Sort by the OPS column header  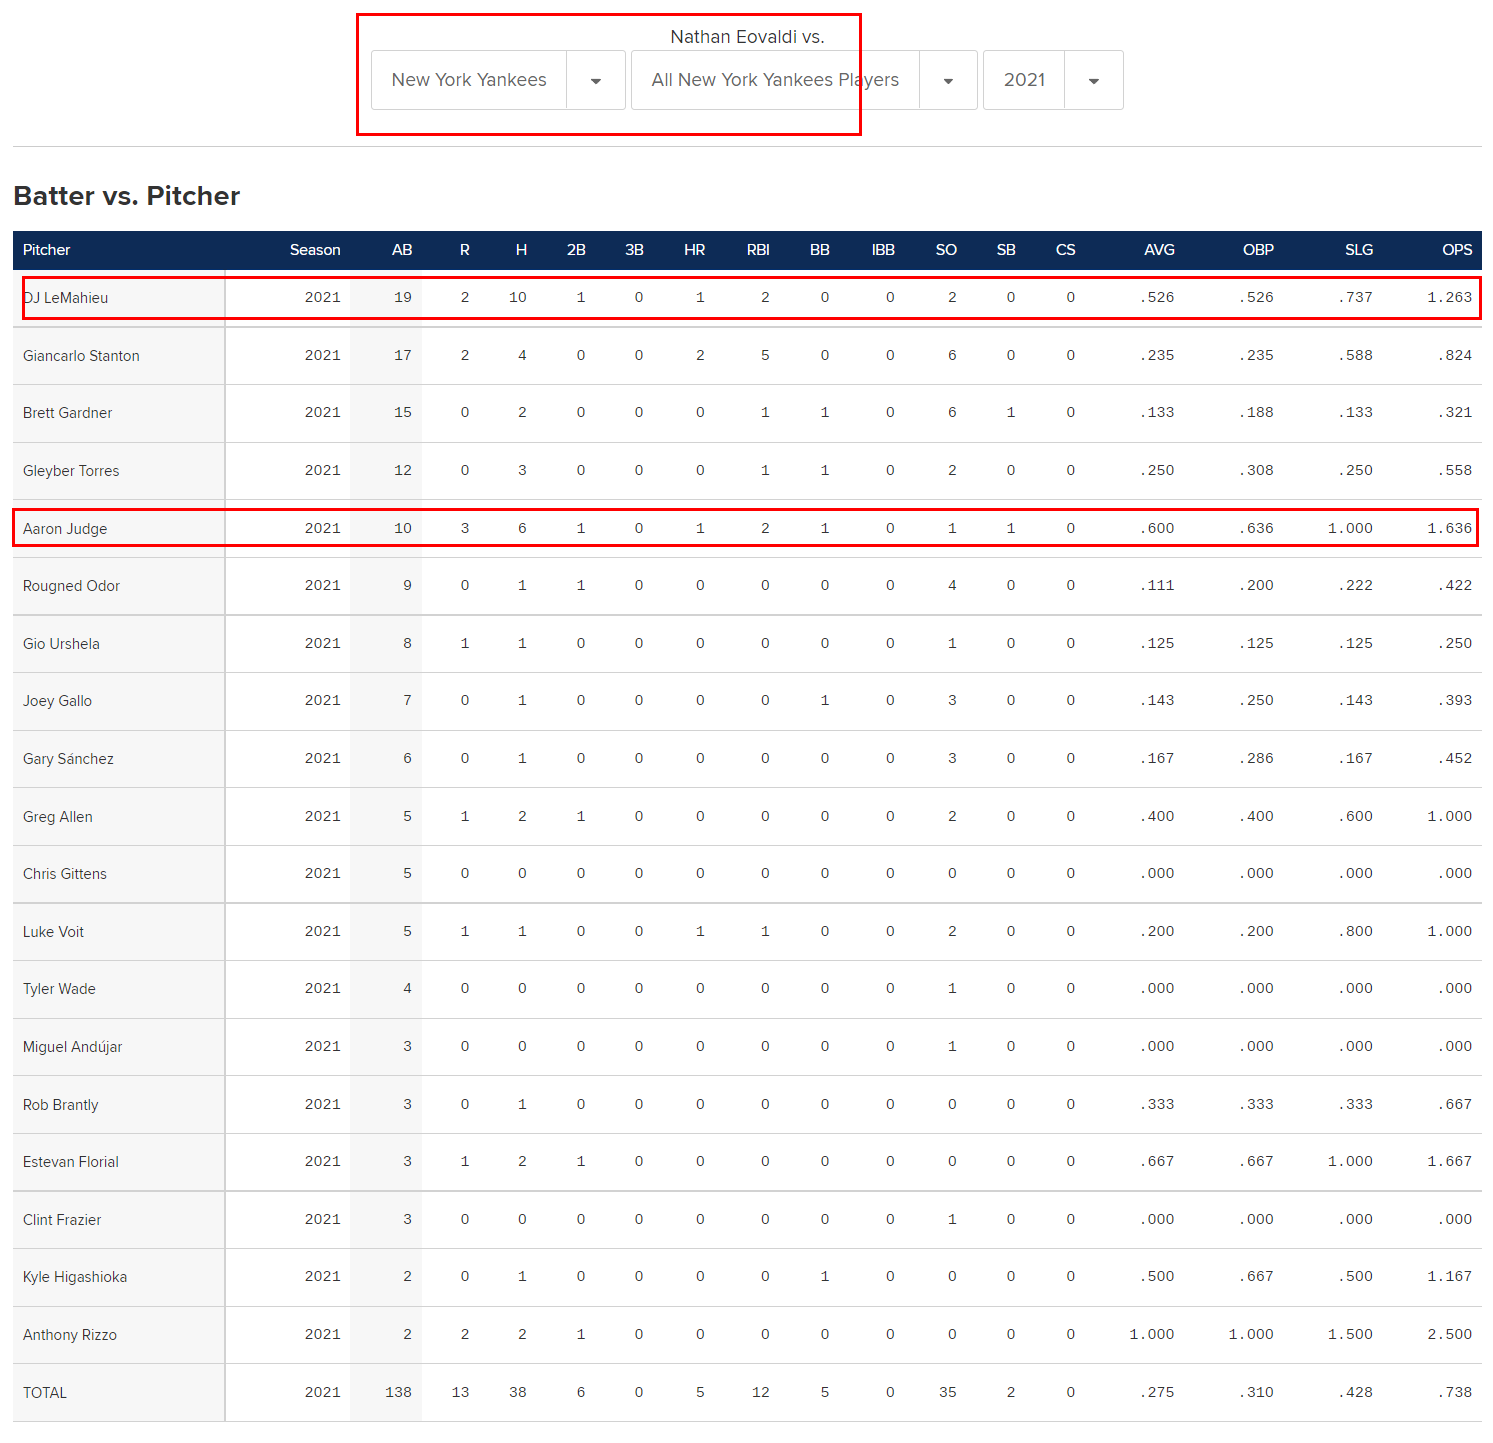pyautogui.click(x=1457, y=250)
